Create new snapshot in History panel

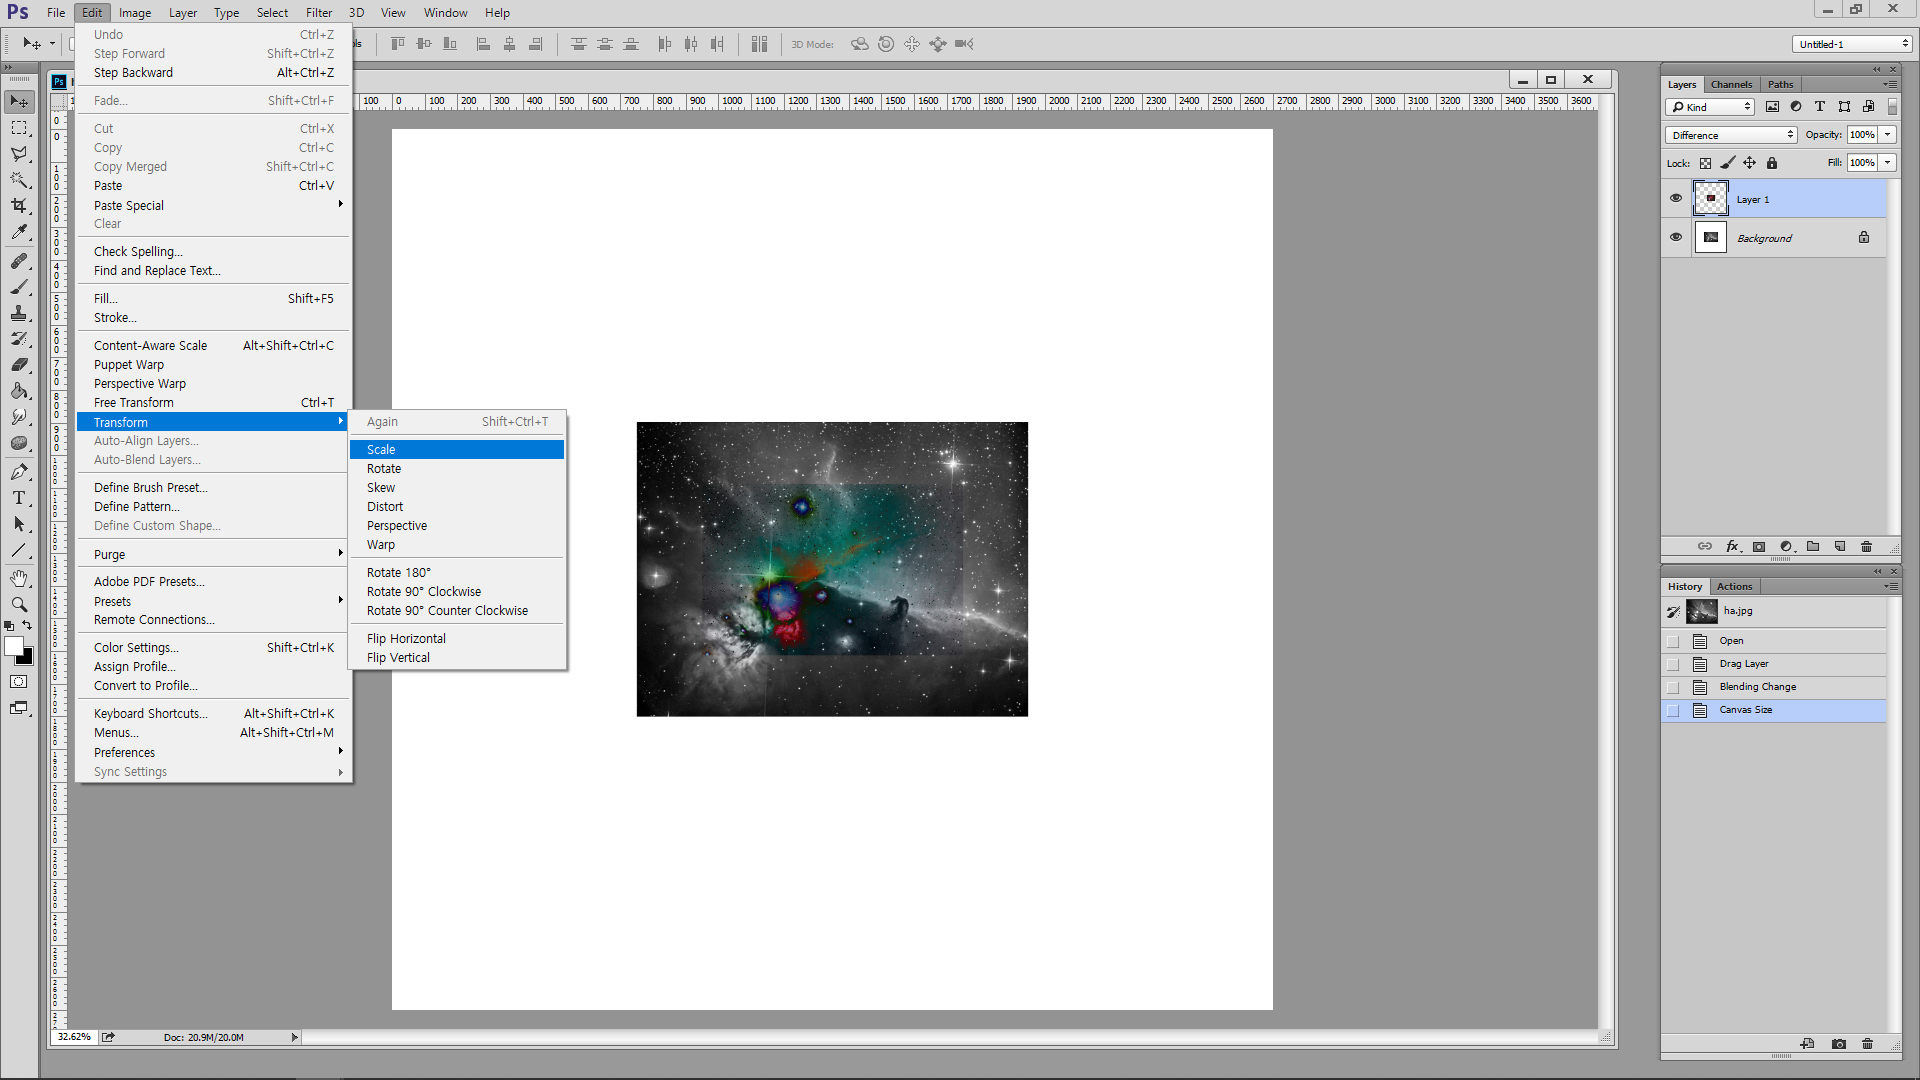coord(1839,1044)
